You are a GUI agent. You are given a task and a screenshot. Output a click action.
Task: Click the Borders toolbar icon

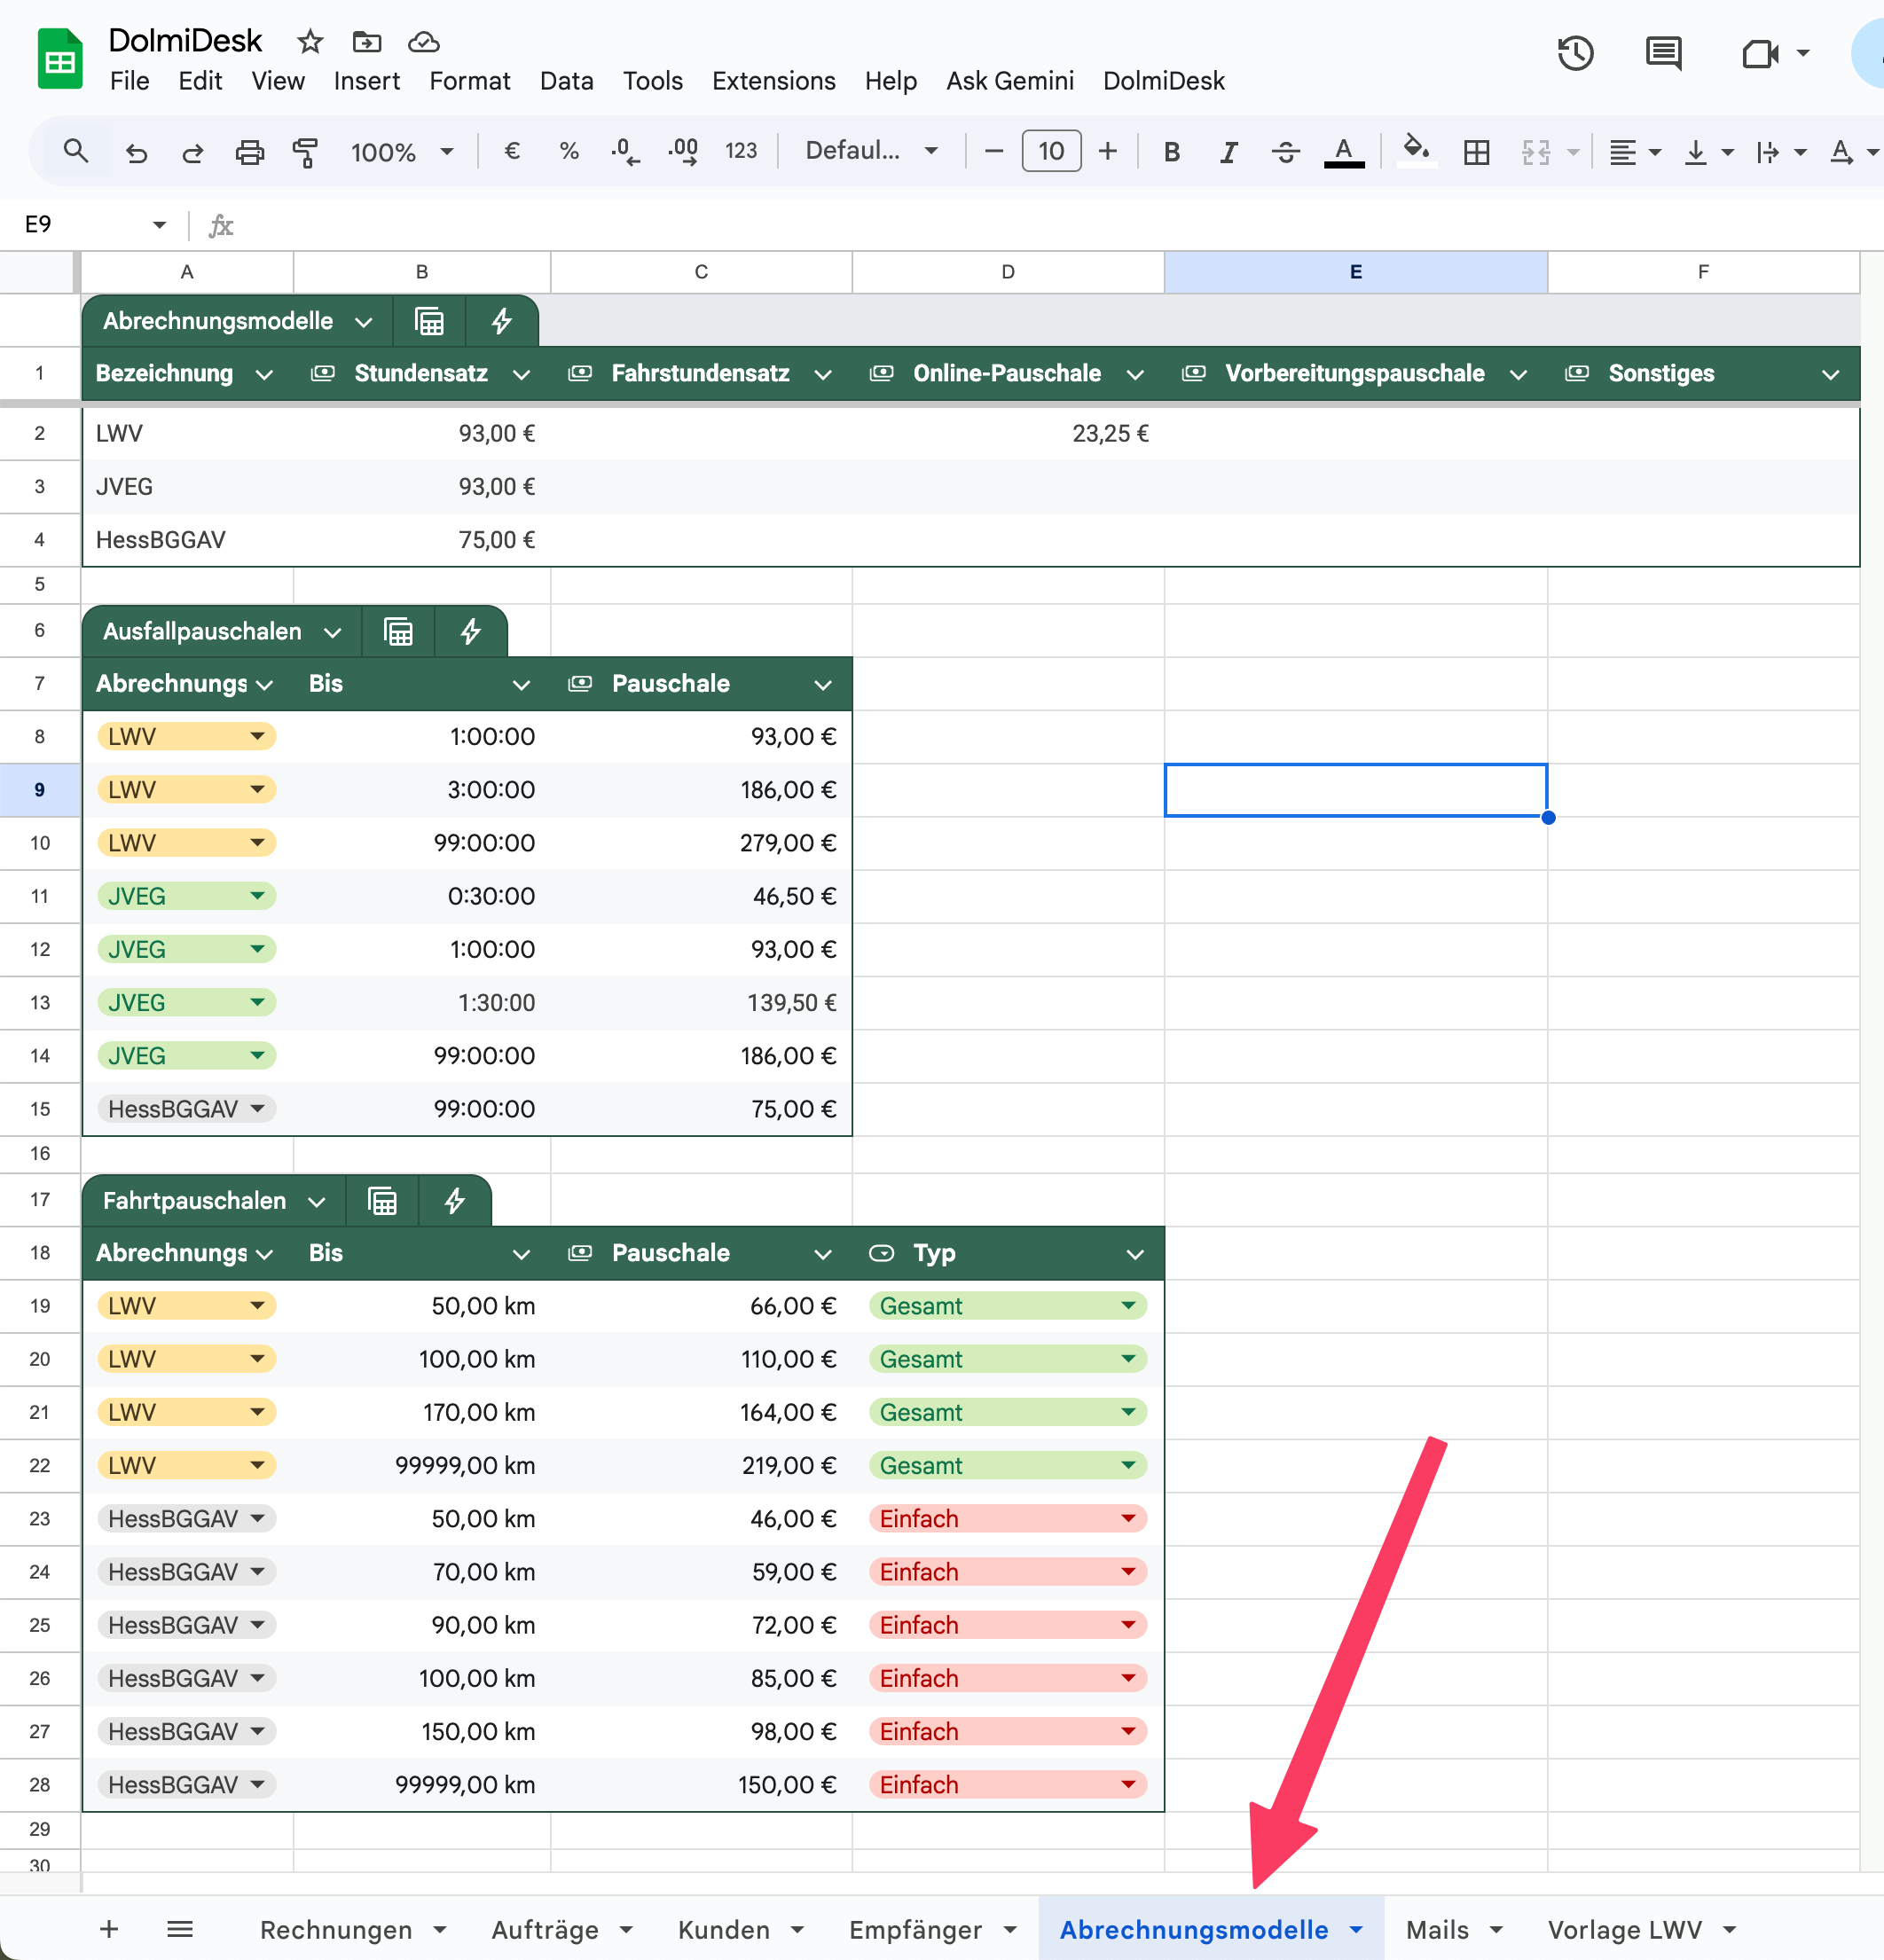pos(1476,152)
